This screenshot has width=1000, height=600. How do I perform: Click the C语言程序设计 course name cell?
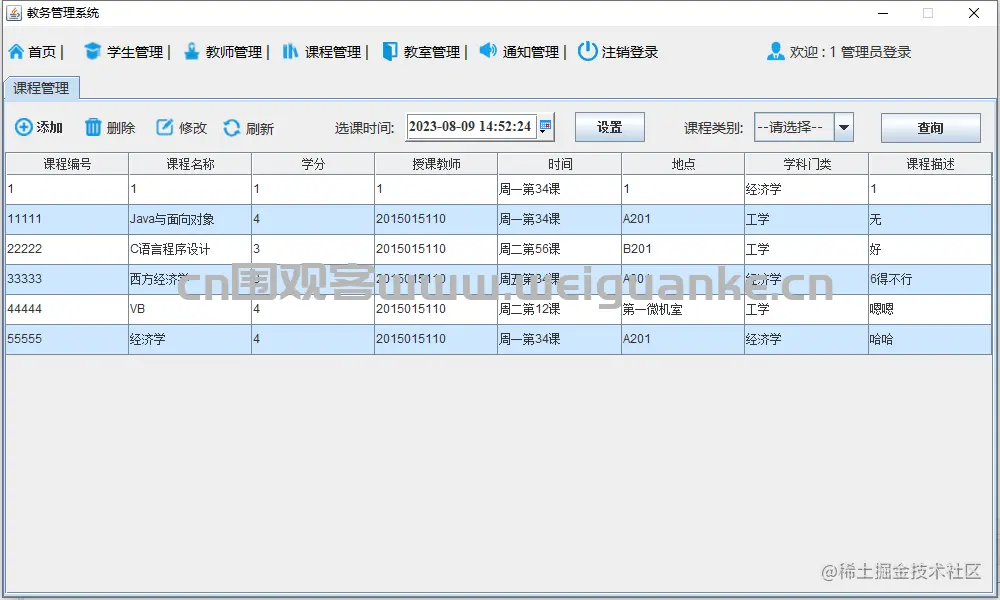pos(190,249)
